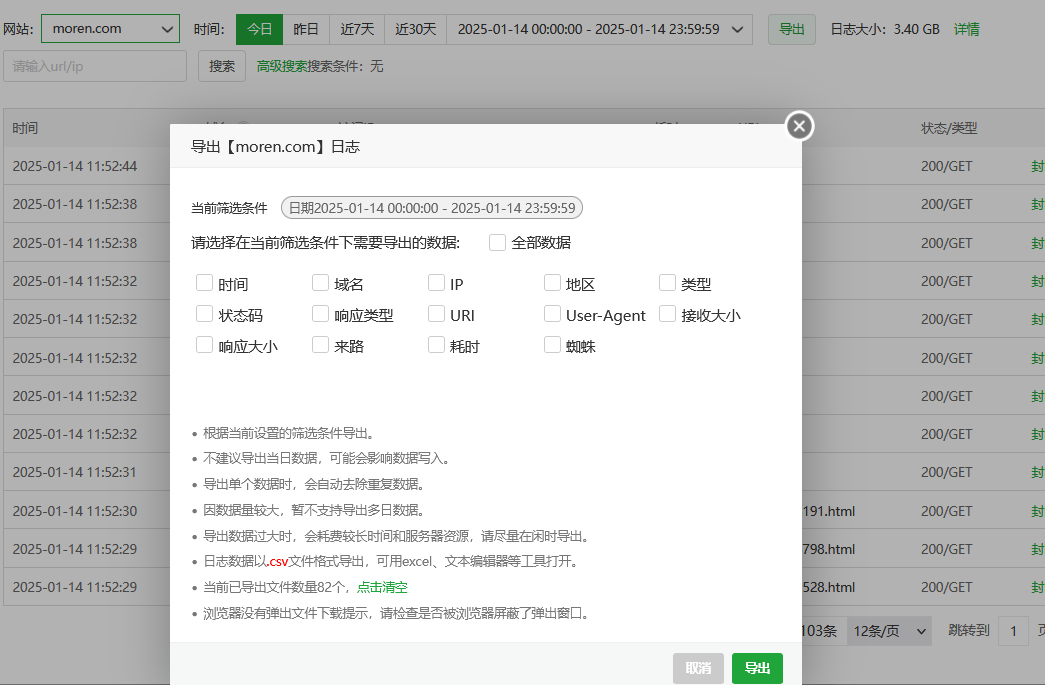Check the 响应类型 checkbox

(321, 314)
